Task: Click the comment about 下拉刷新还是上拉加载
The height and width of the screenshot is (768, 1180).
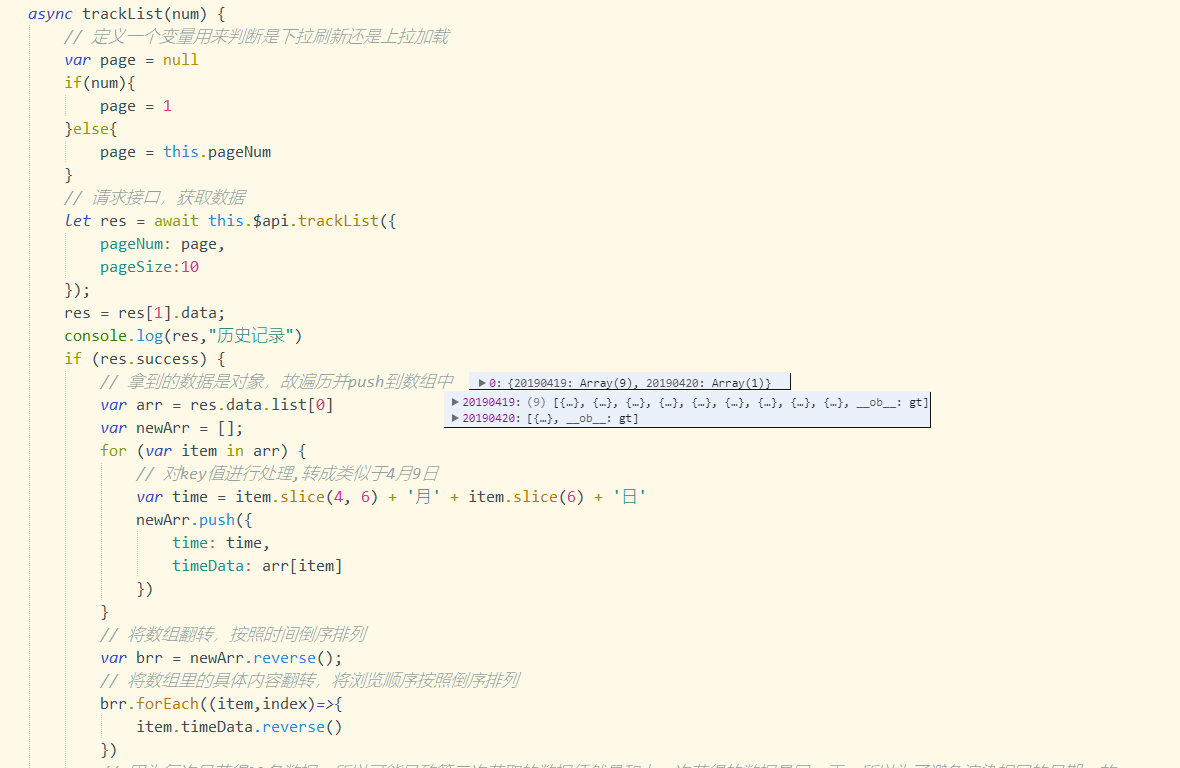Action: pos(257,37)
